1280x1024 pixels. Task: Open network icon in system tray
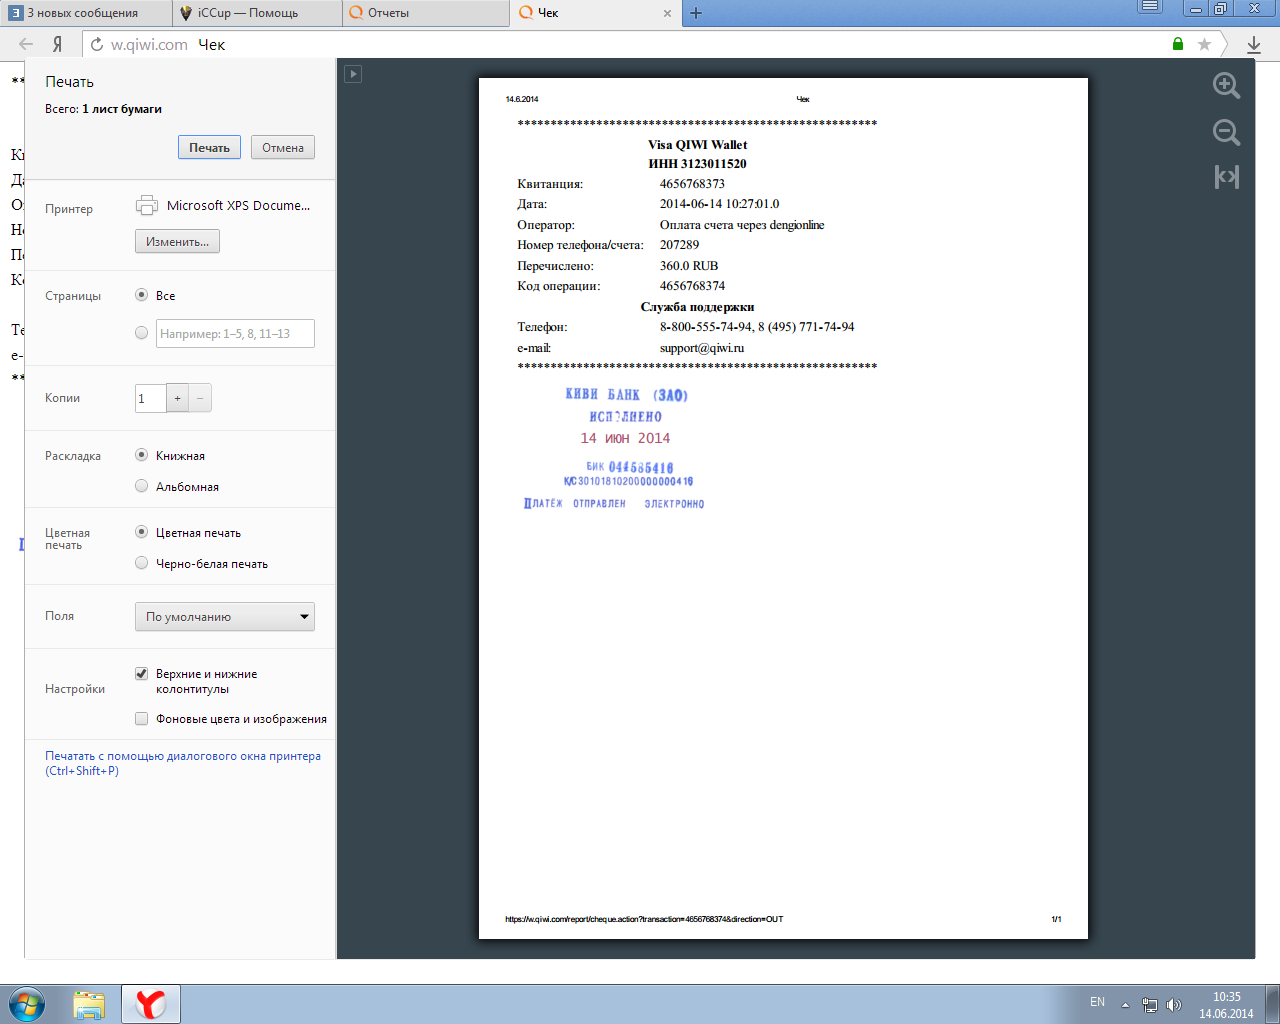1150,1004
